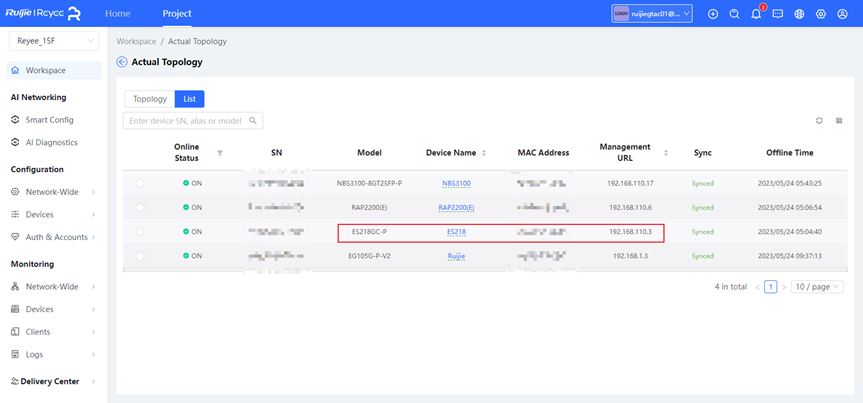Image resolution: width=863 pixels, height=403 pixels.
Task: Sort by Management URL arrows
Action: (x=666, y=153)
